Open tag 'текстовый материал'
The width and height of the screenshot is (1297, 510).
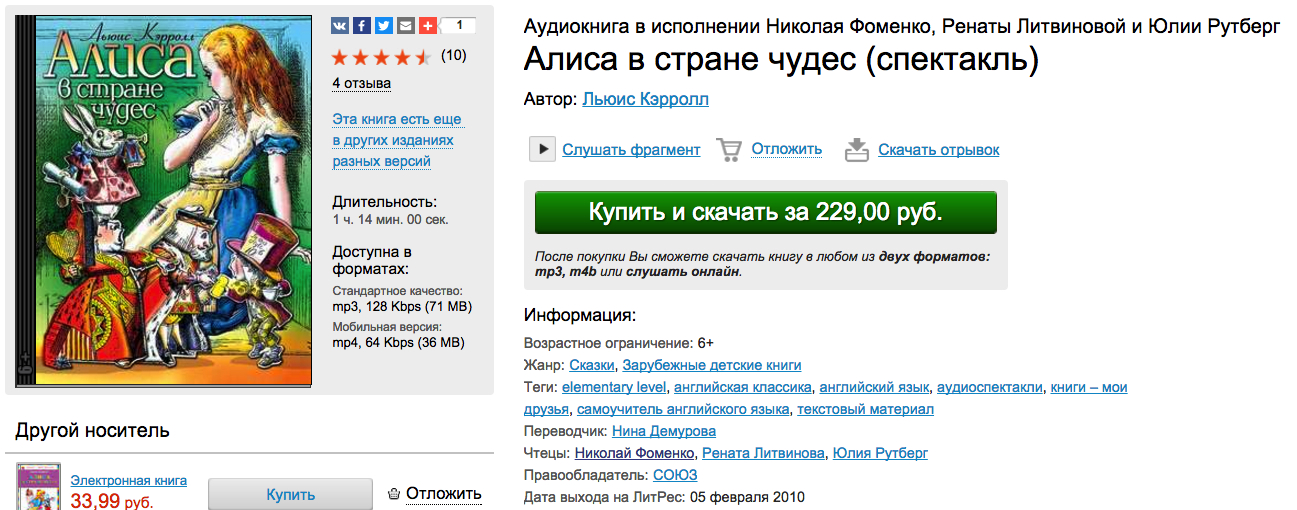(x=865, y=409)
